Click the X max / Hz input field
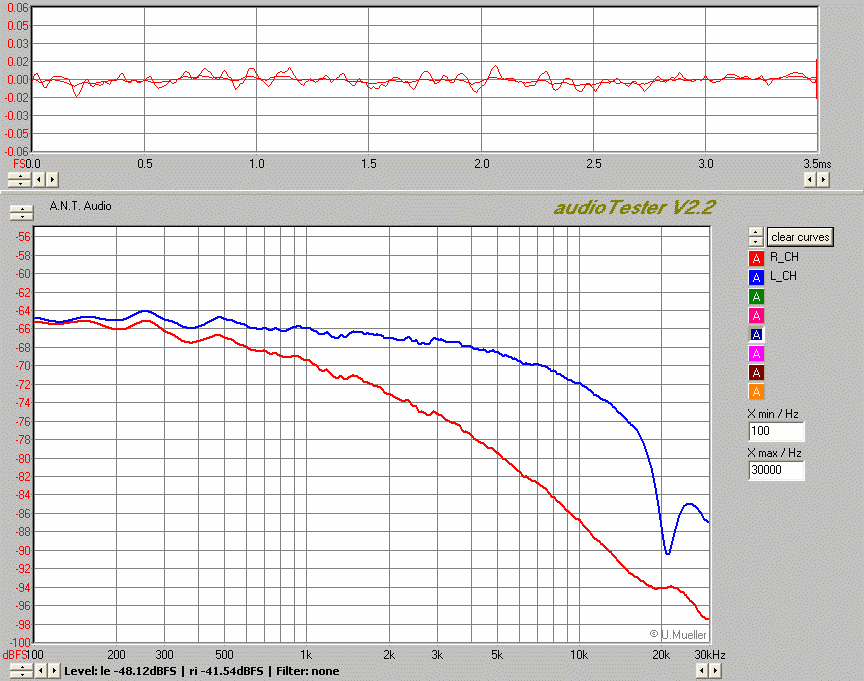 tap(776, 471)
